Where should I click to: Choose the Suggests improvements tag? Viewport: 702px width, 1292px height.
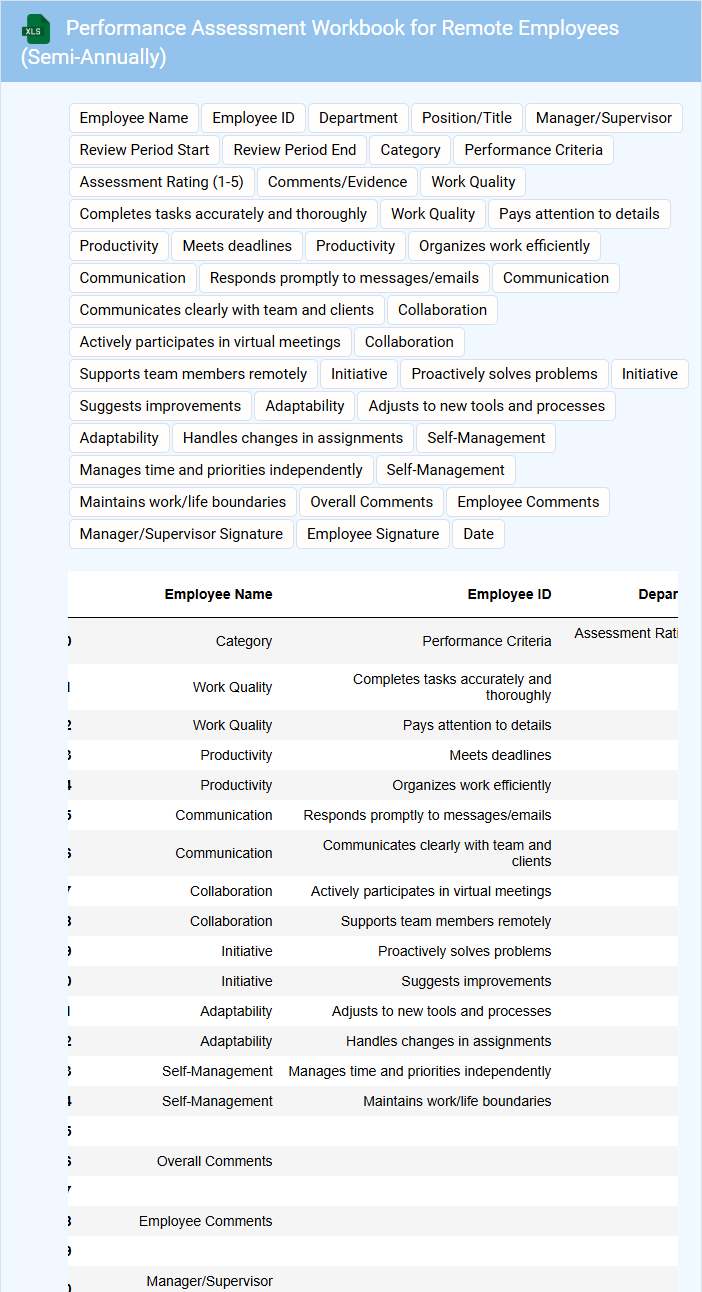click(x=160, y=406)
